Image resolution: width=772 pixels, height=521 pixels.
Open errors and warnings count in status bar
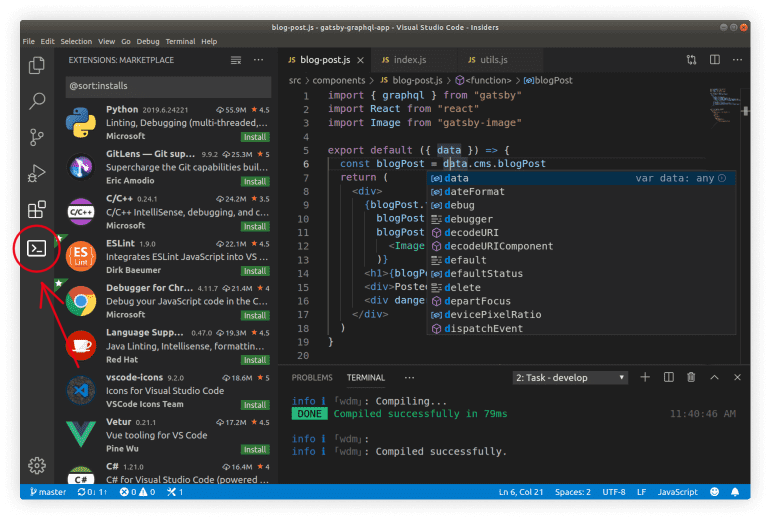pos(137,492)
